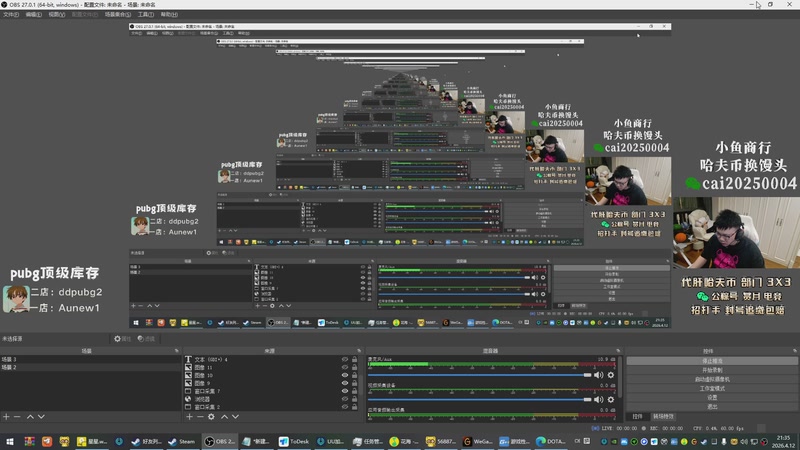Screen dimensions: 800x450
Task: Undock the 混音器 panel with its float icon
Action: [x=618, y=351]
